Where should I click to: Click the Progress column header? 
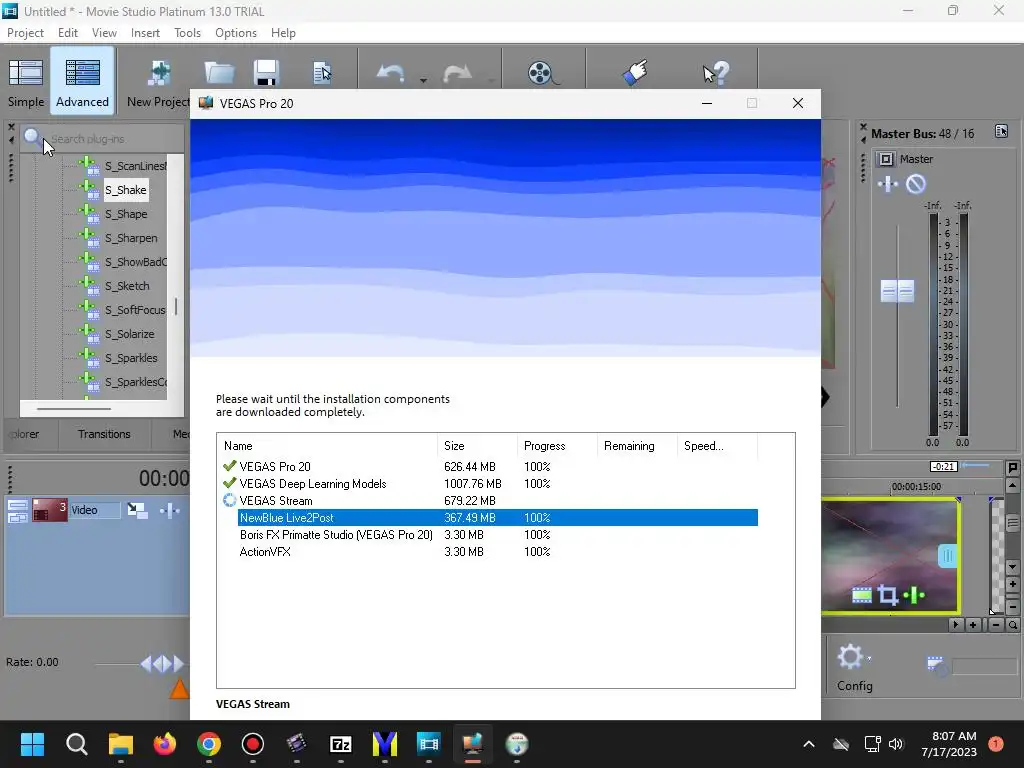pyautogui.click(x=557, y=446)
